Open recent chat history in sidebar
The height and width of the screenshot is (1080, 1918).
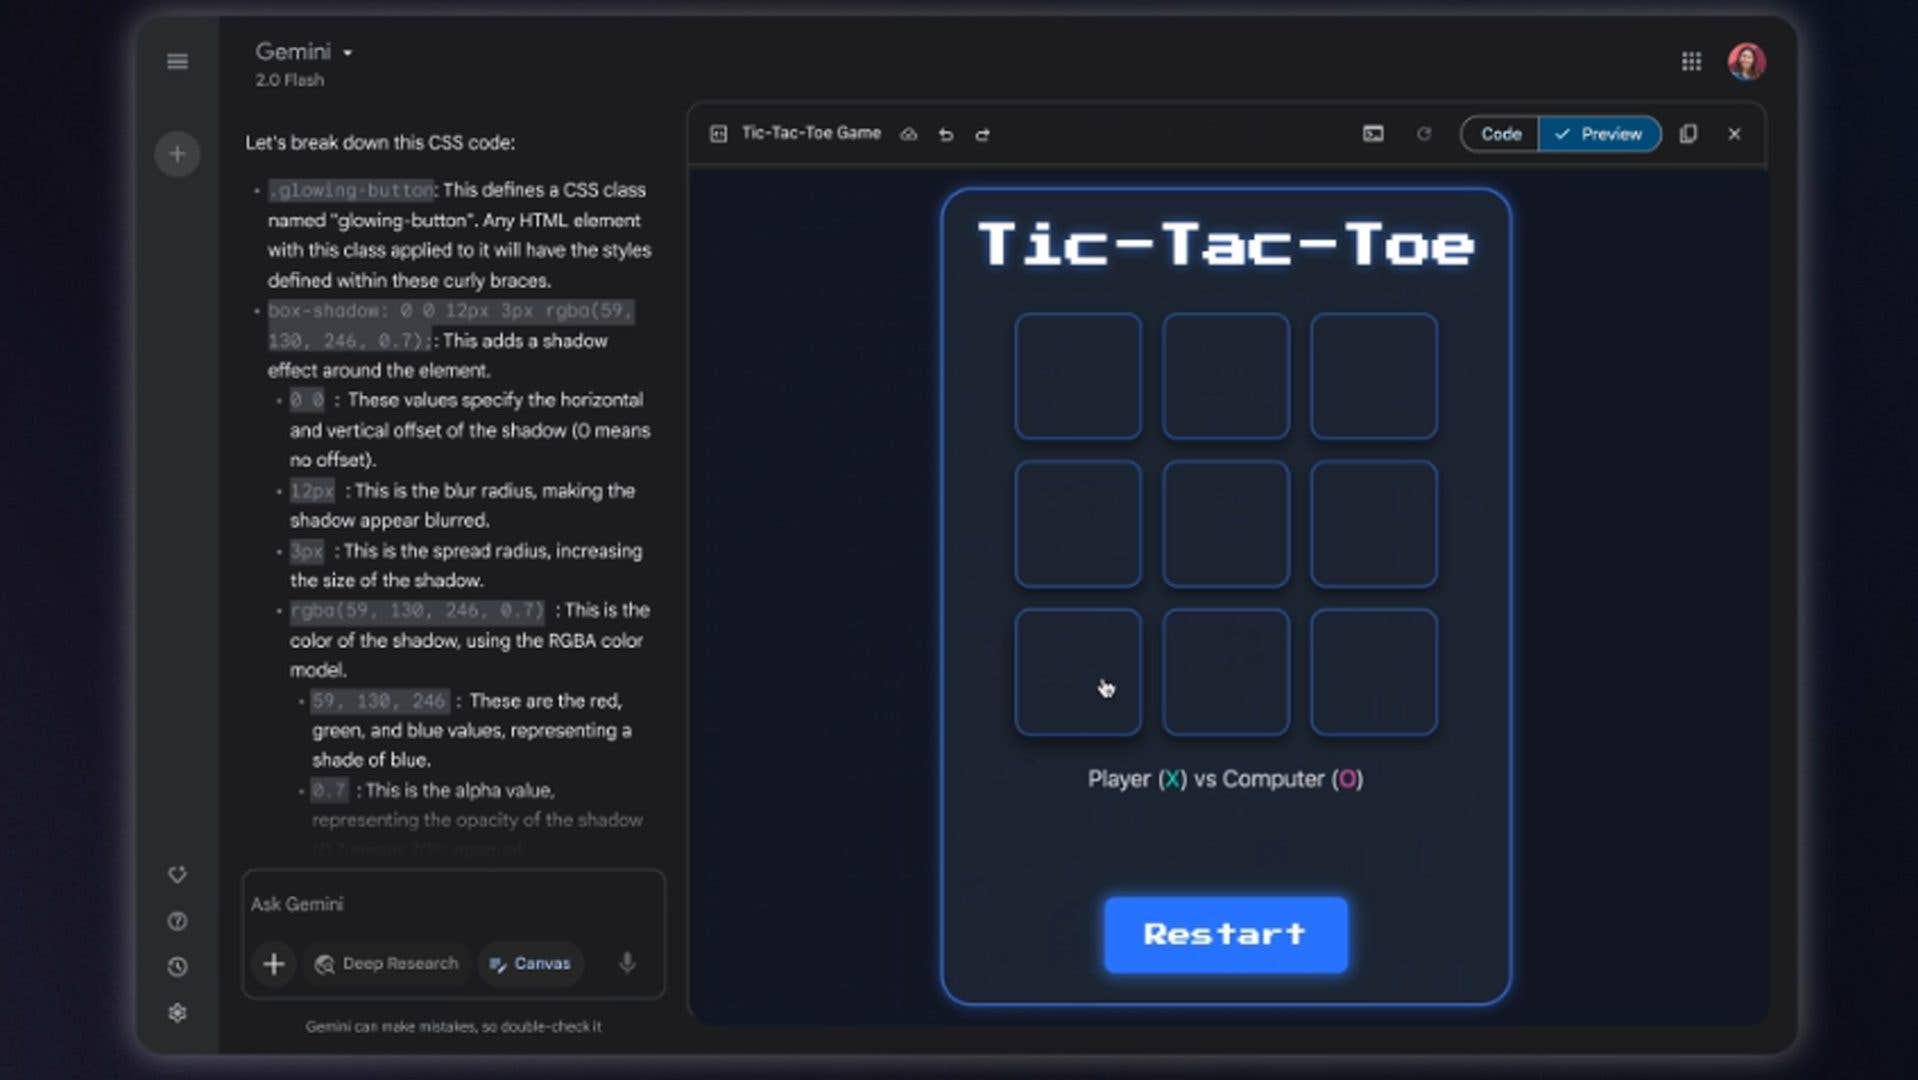177,966
